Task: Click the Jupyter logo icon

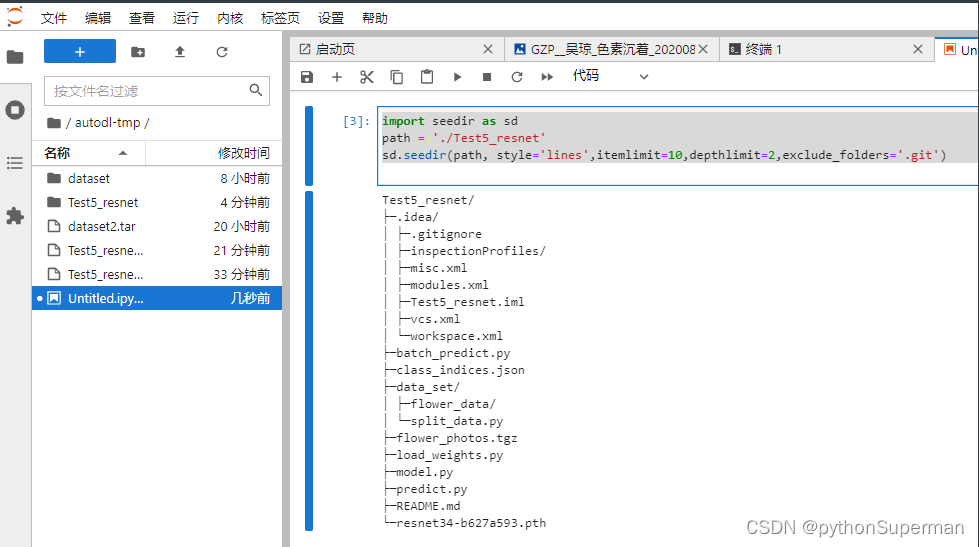Action: pos(15,17)
